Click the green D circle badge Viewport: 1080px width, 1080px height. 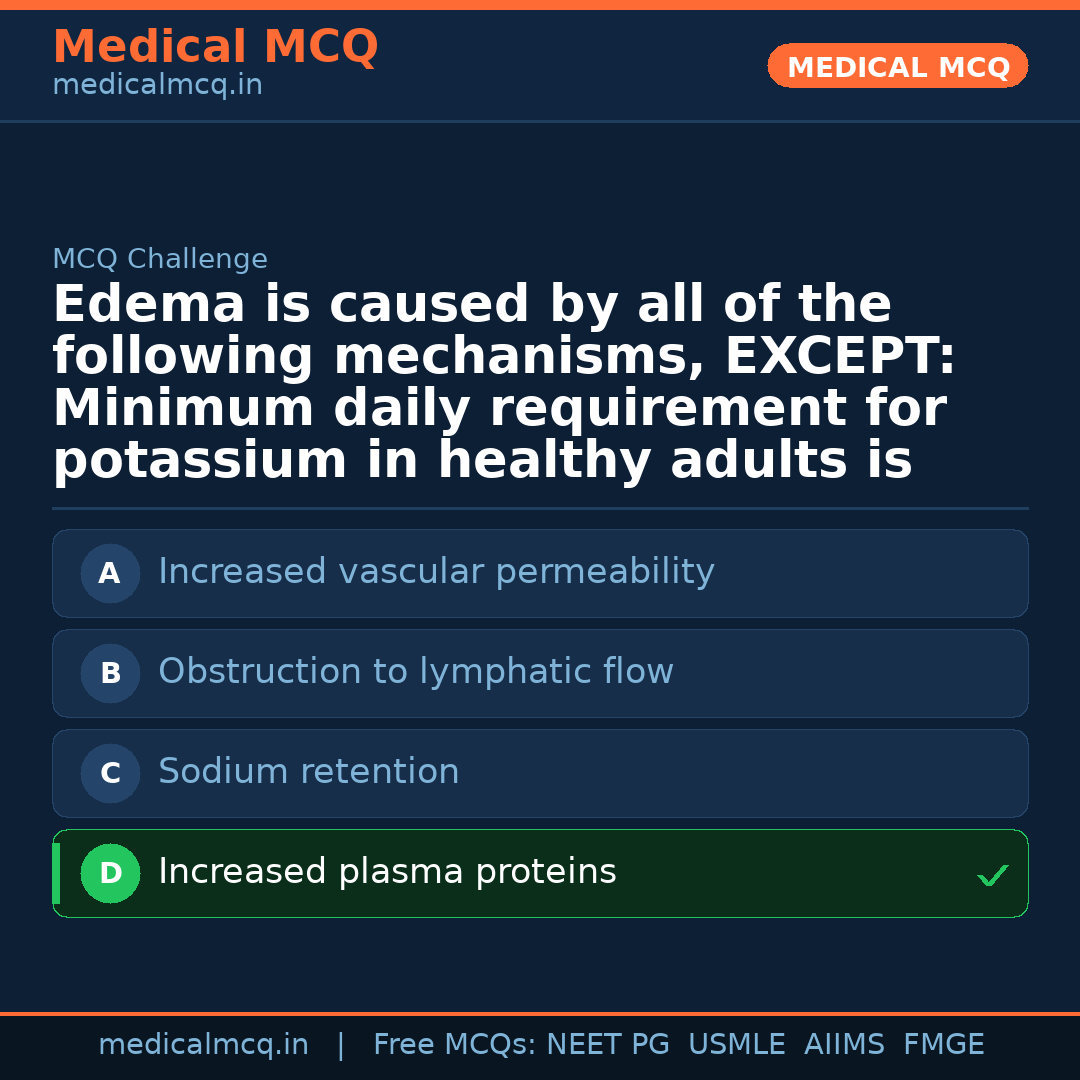point(110,874)
